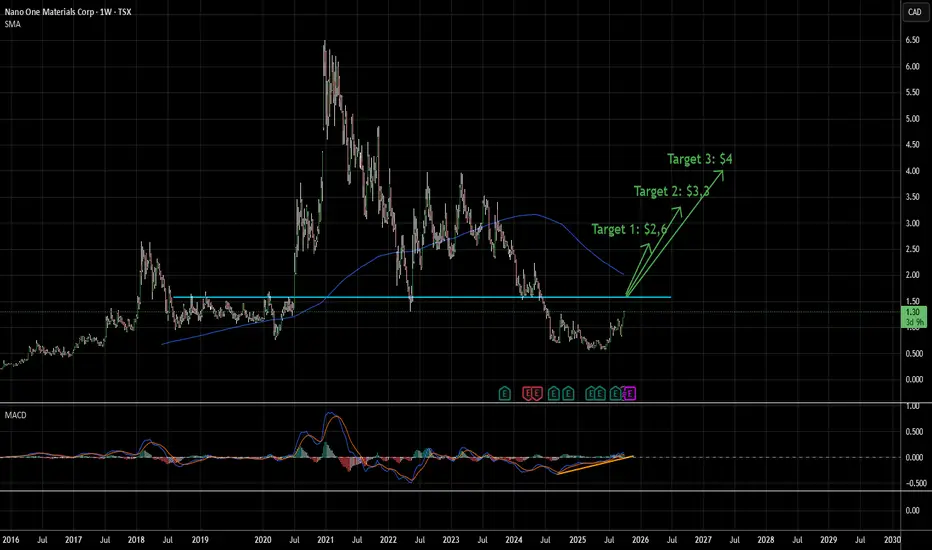Click the 2025 time axis label

(x=577, y=540)
